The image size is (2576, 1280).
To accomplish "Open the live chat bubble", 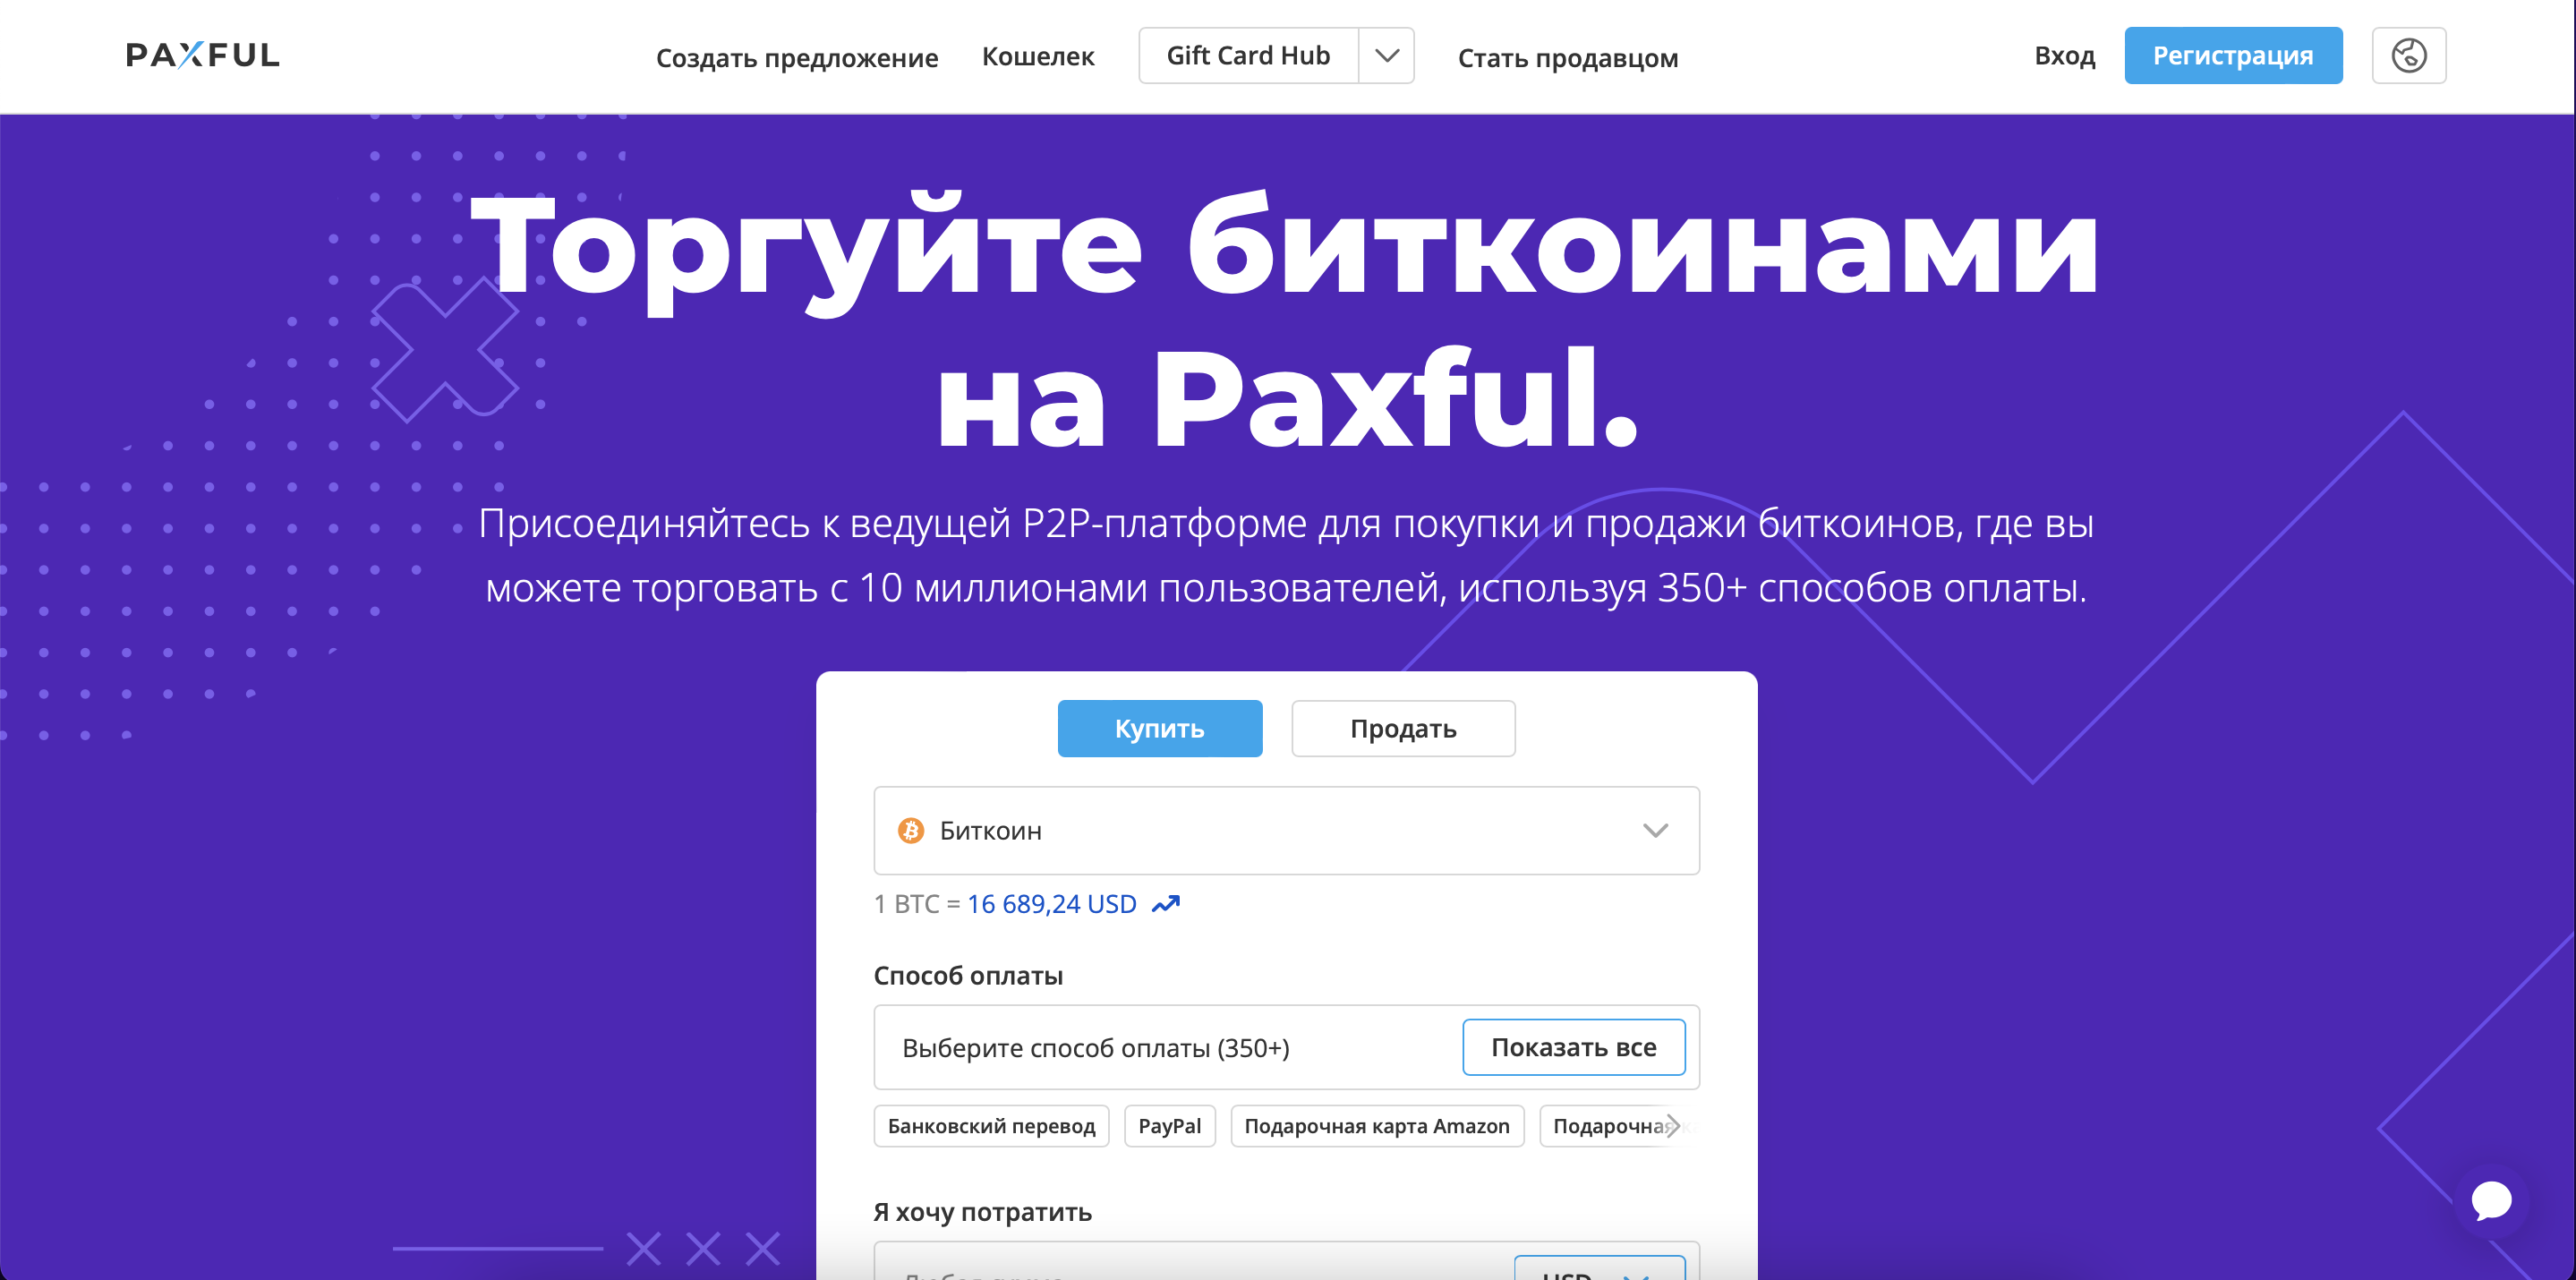I will 2491,1200.
